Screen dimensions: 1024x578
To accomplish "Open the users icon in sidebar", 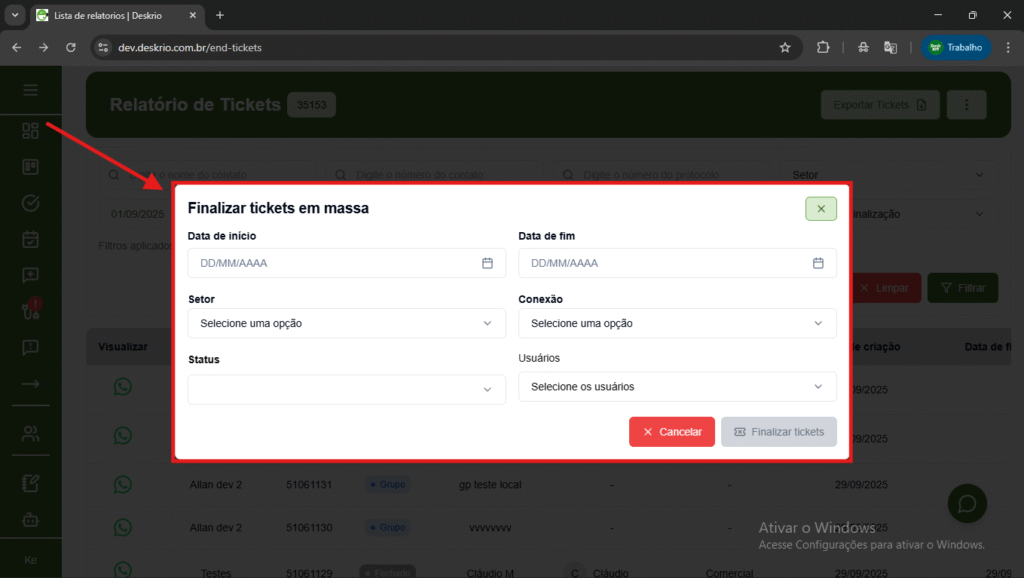I will [x=31, y=434].
